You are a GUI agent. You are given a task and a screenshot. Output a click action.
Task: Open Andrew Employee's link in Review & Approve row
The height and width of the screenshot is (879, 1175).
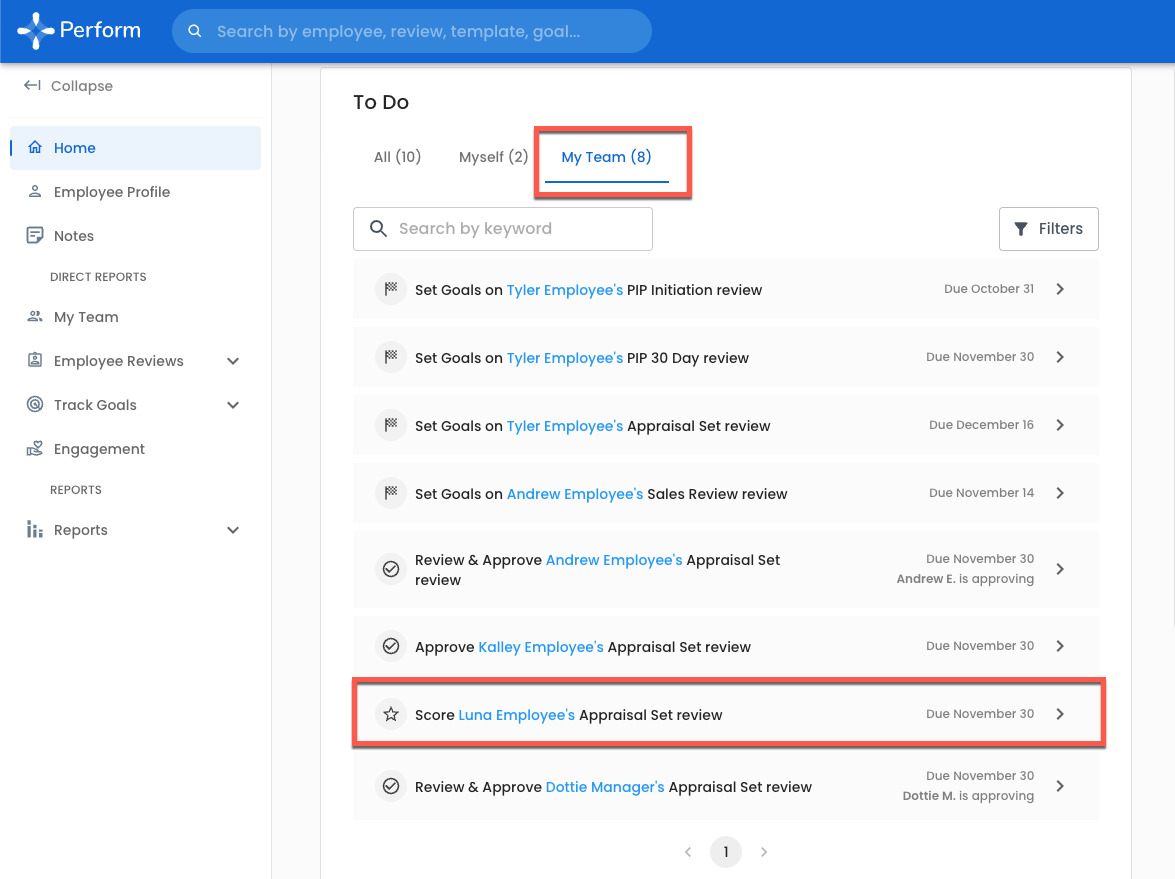coord(614,560)
